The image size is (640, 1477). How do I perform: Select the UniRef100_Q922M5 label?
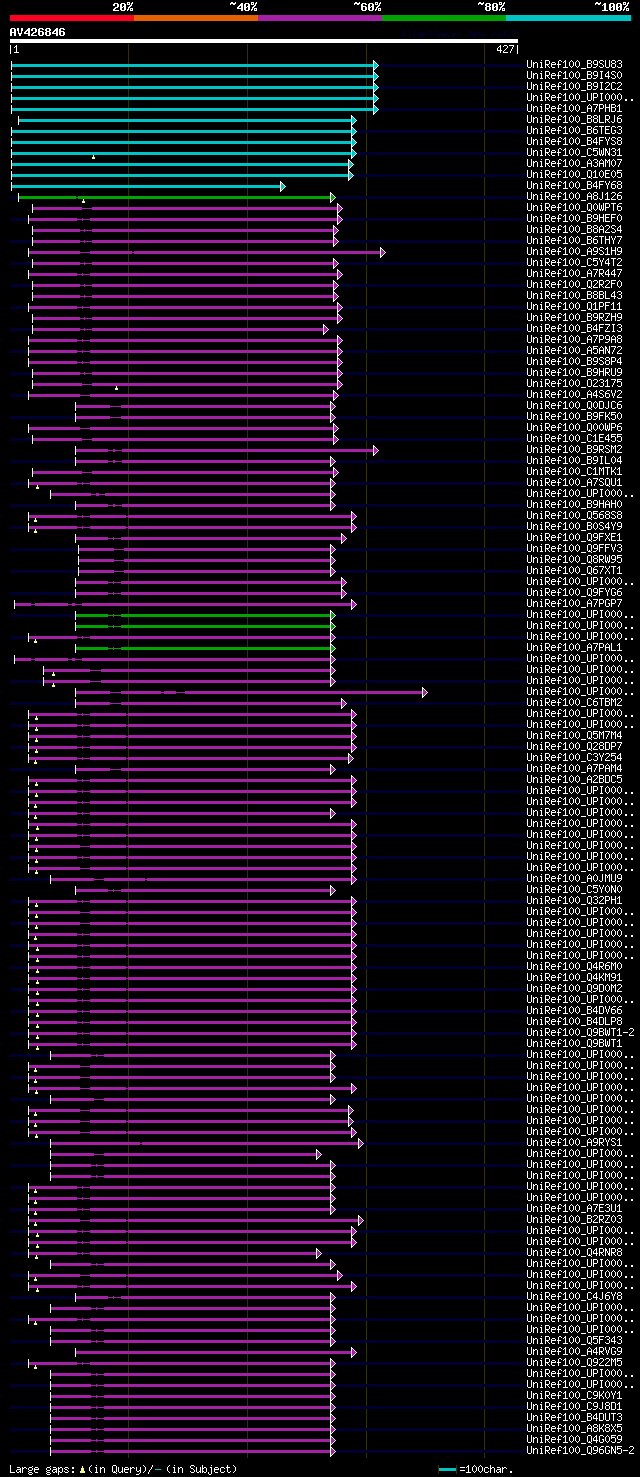click(574, 1363)
